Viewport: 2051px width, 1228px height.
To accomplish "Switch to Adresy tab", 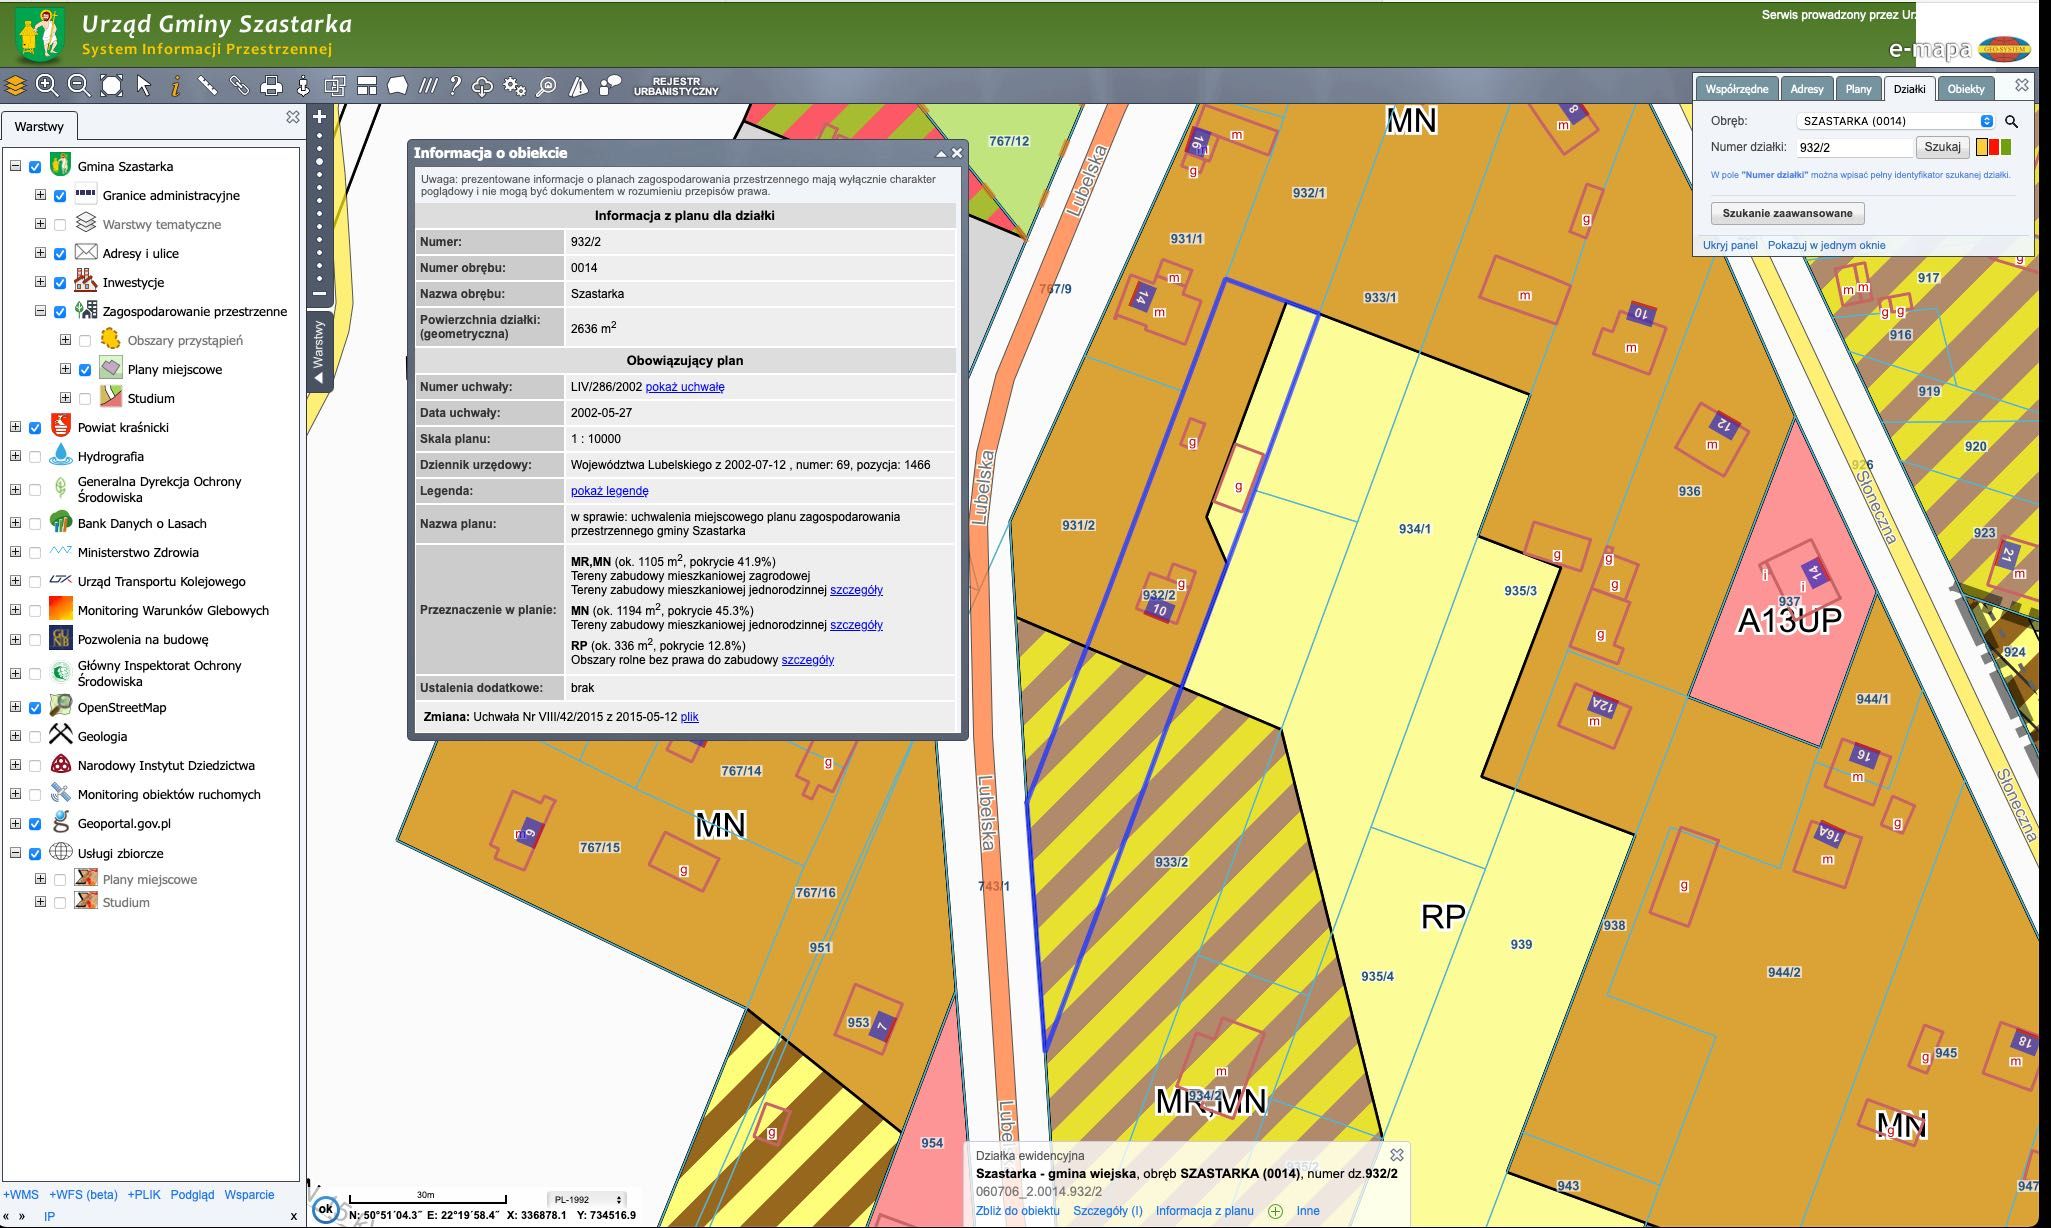I will (x=1807, y=89).
